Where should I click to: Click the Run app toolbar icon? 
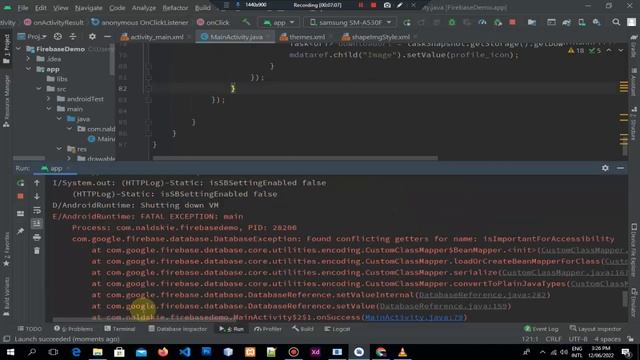pos(407,22)
